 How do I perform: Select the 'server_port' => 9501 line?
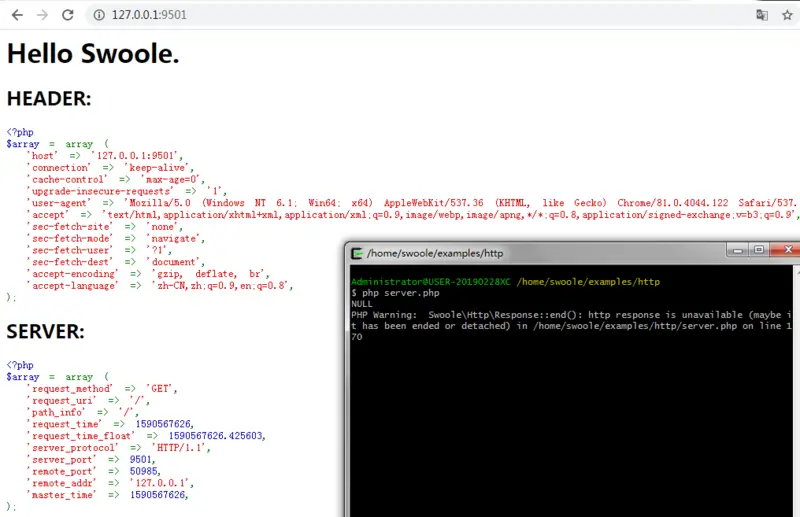[90, 459]
